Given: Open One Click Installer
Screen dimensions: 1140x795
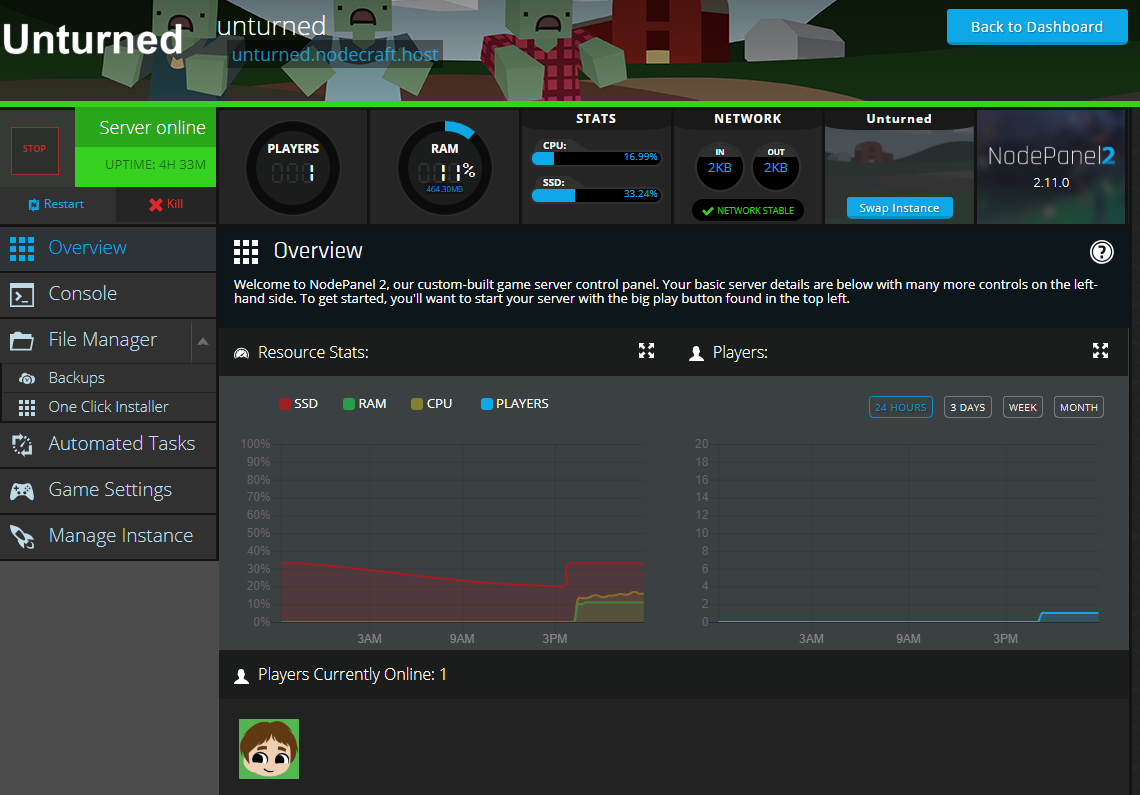Looking at the screenshot, I should coord(108,407).
